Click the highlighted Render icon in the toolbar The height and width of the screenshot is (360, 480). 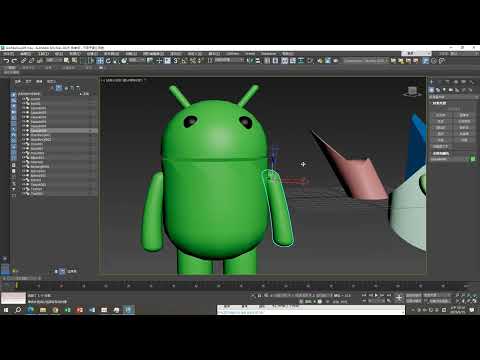[426, 61]
